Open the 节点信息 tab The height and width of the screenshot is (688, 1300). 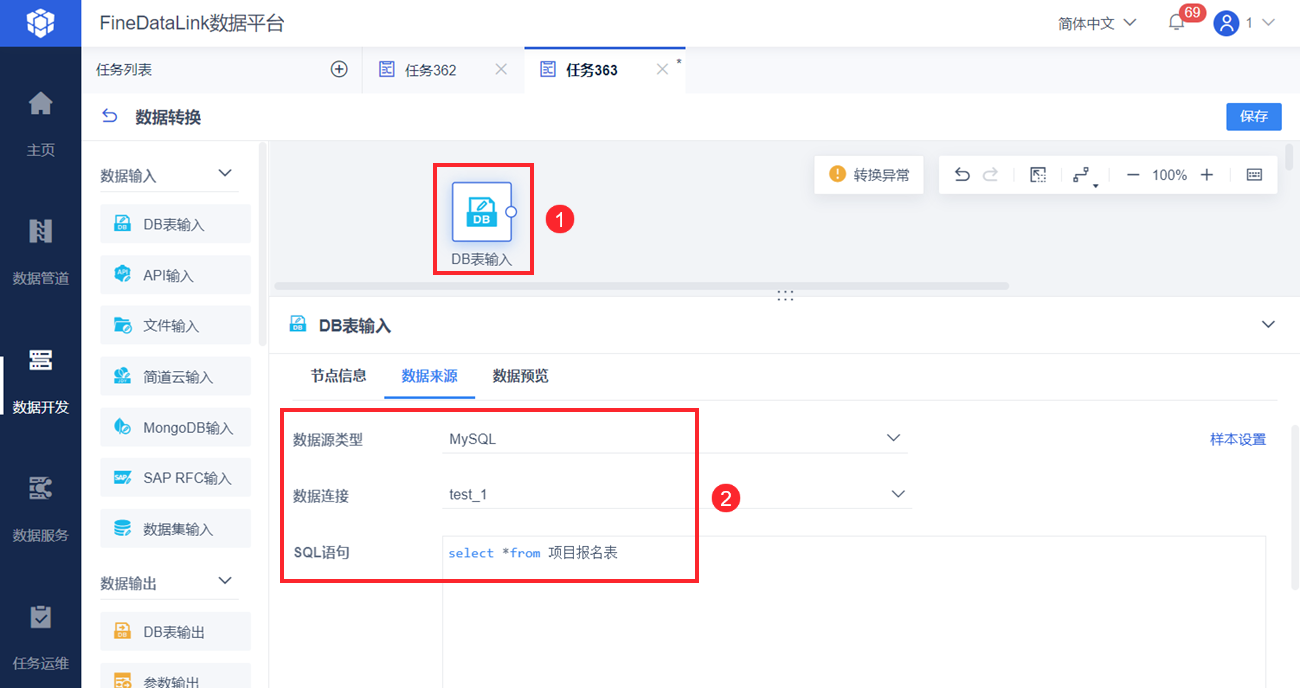click(338, 376)
